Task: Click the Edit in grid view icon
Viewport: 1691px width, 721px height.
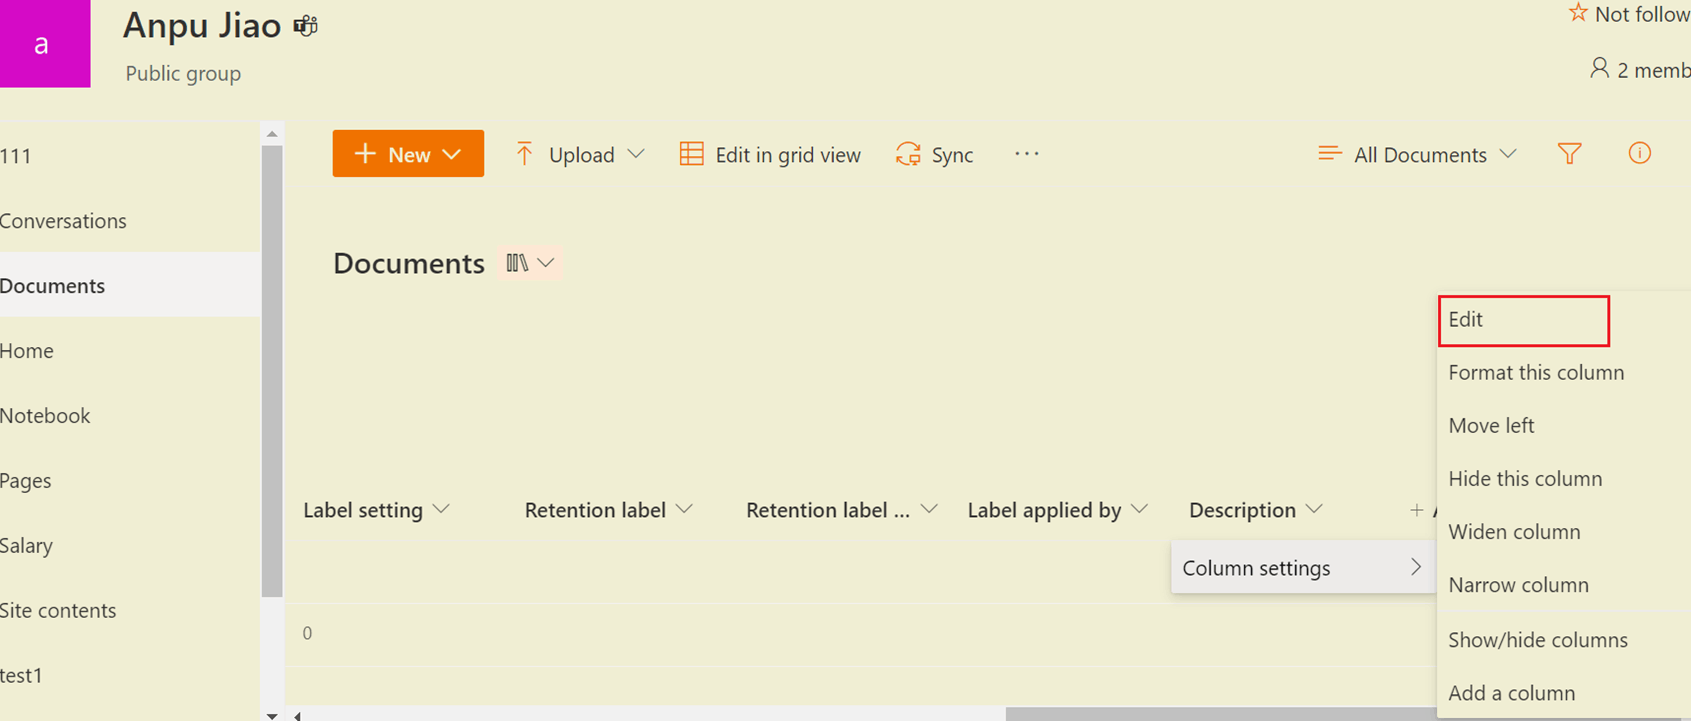Action: [x=691, y=154]
